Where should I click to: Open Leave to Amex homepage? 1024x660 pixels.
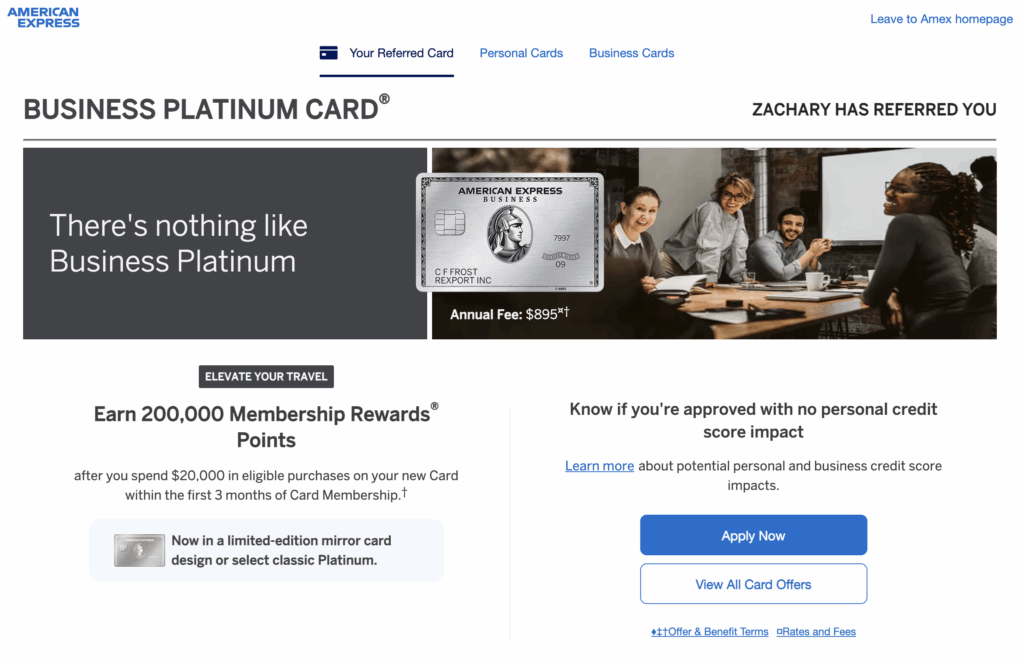(941, 19)
